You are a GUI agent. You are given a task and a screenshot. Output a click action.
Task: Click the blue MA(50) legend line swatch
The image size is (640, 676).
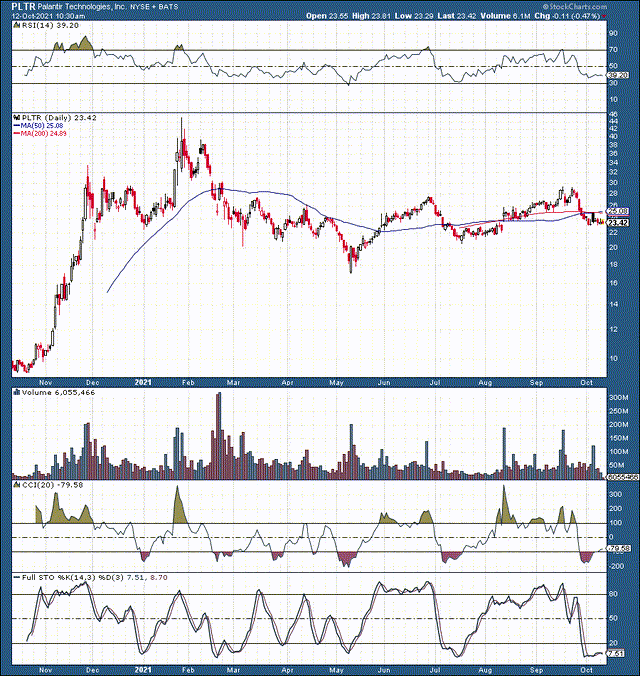[x=17, y=125]
